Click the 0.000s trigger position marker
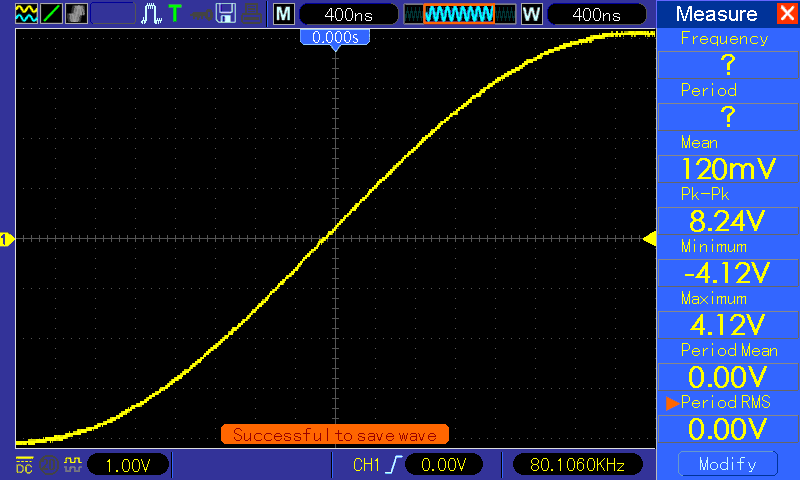The height and width of the screenshot is (480, 800). 335,37
